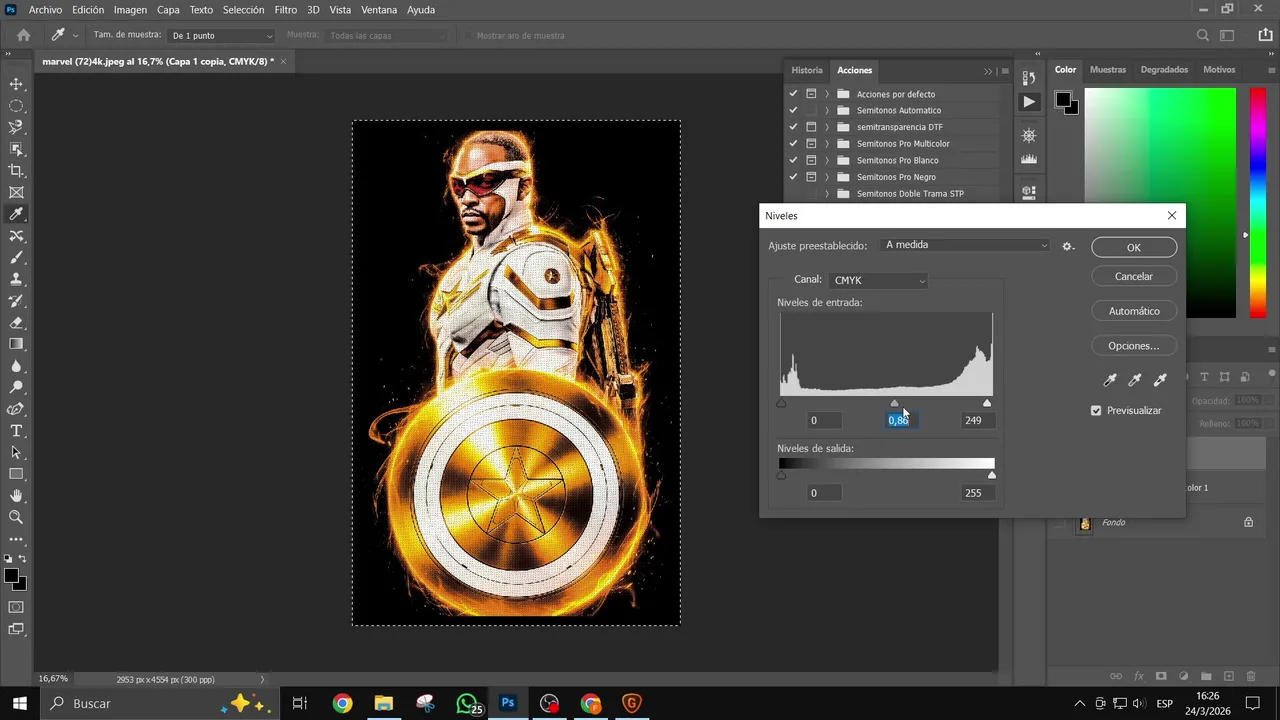Pick the black point eyedropper in Niveles
Image resolution: width=1280 pixels, height=720 pixels.
coord(1109,380)
